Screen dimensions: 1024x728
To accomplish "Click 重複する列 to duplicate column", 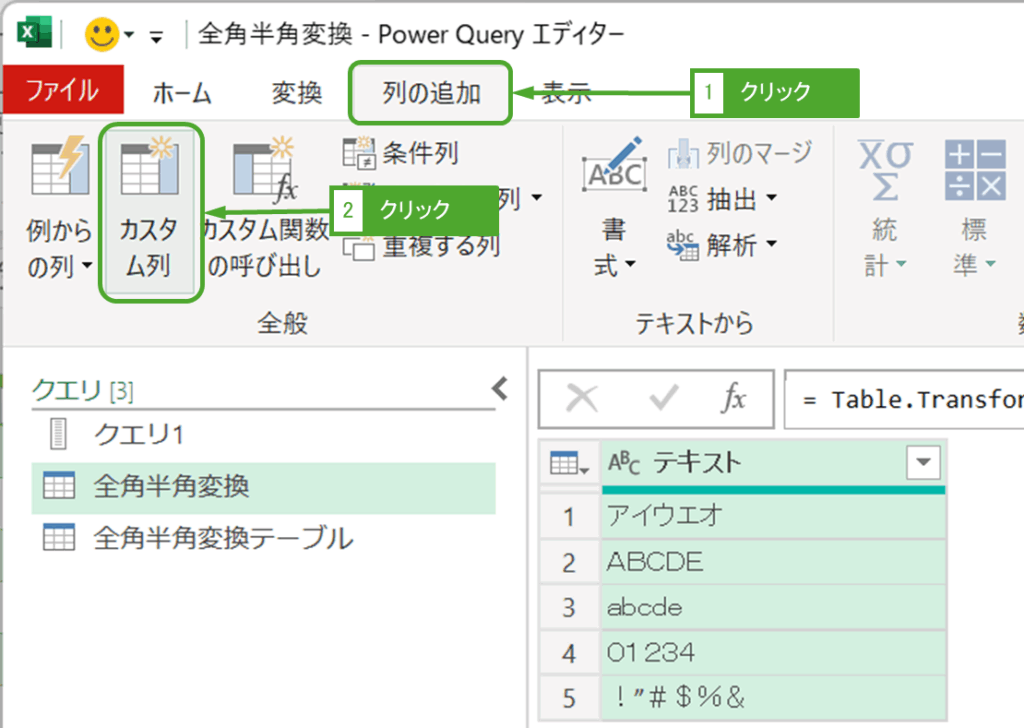I will pyautogui.click(x=422, y=247).
